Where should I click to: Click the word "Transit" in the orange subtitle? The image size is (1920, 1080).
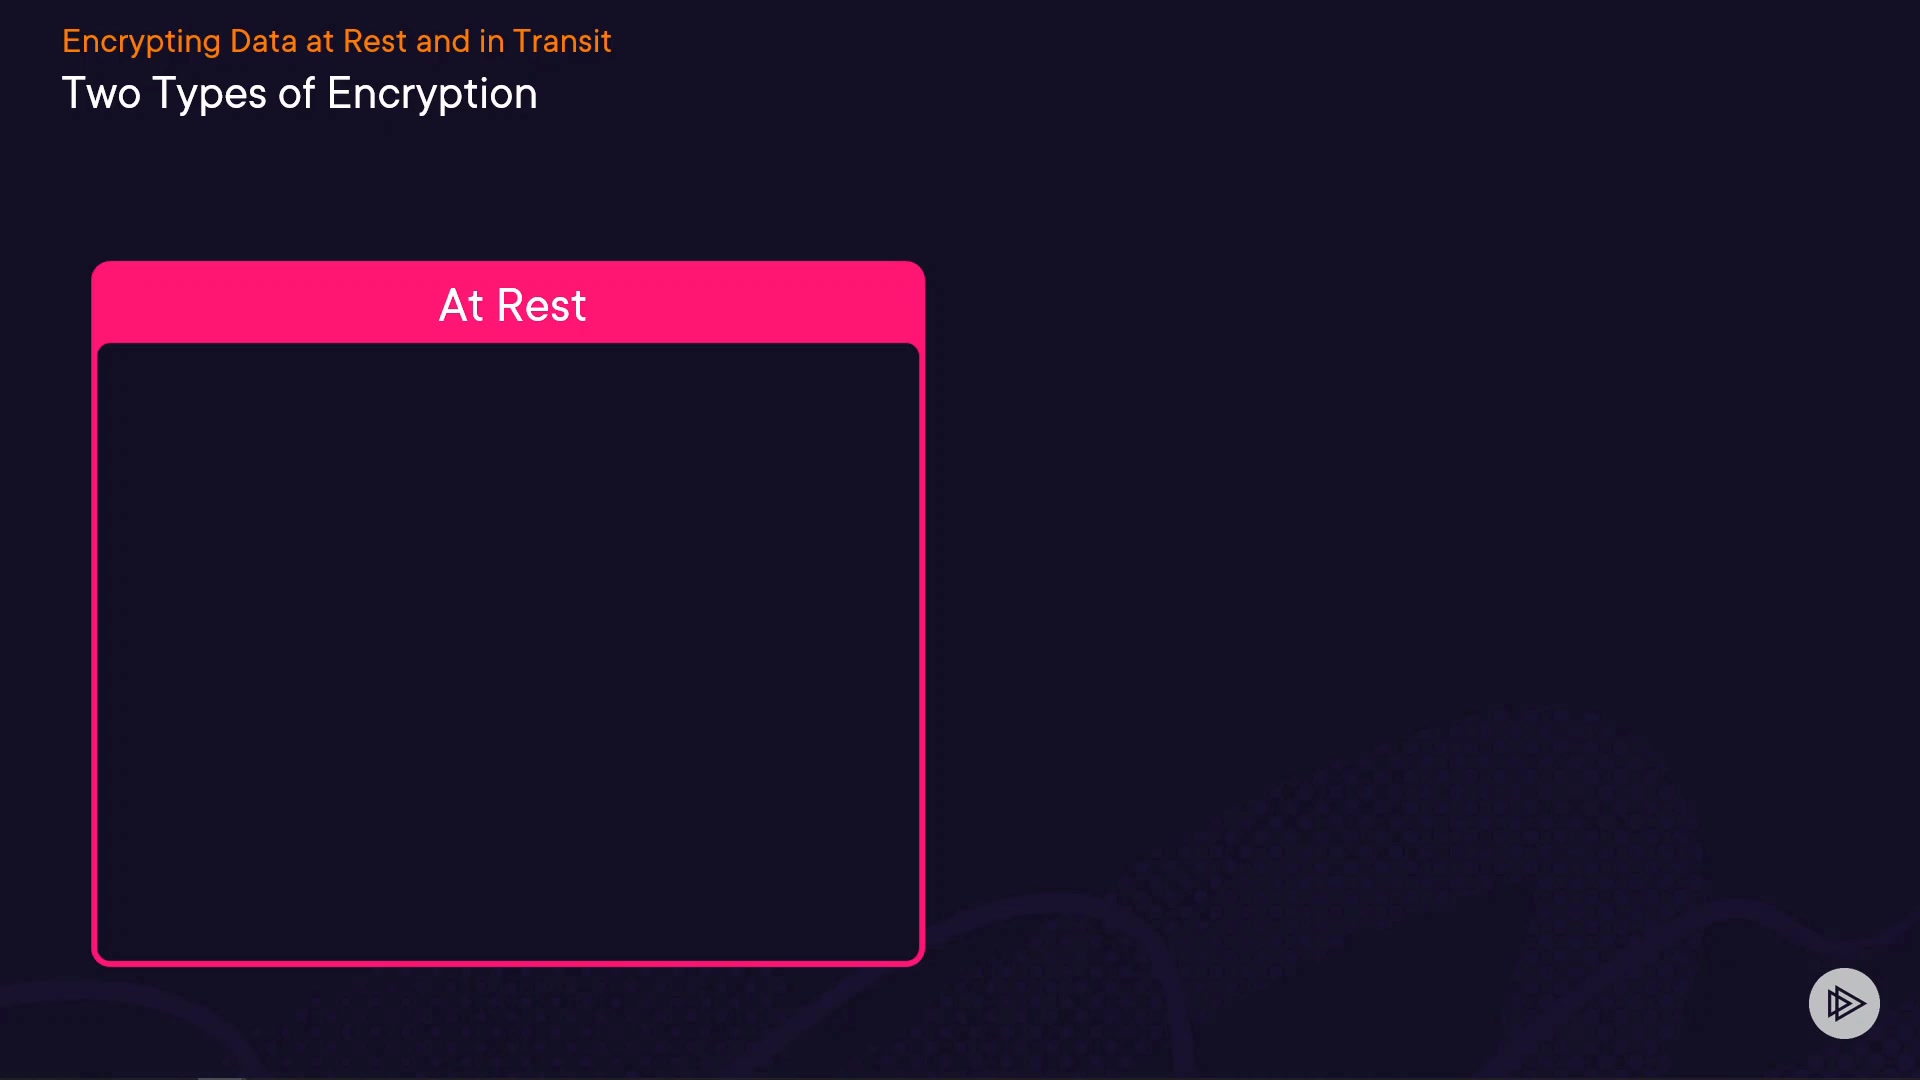click(x=561, y=41)
